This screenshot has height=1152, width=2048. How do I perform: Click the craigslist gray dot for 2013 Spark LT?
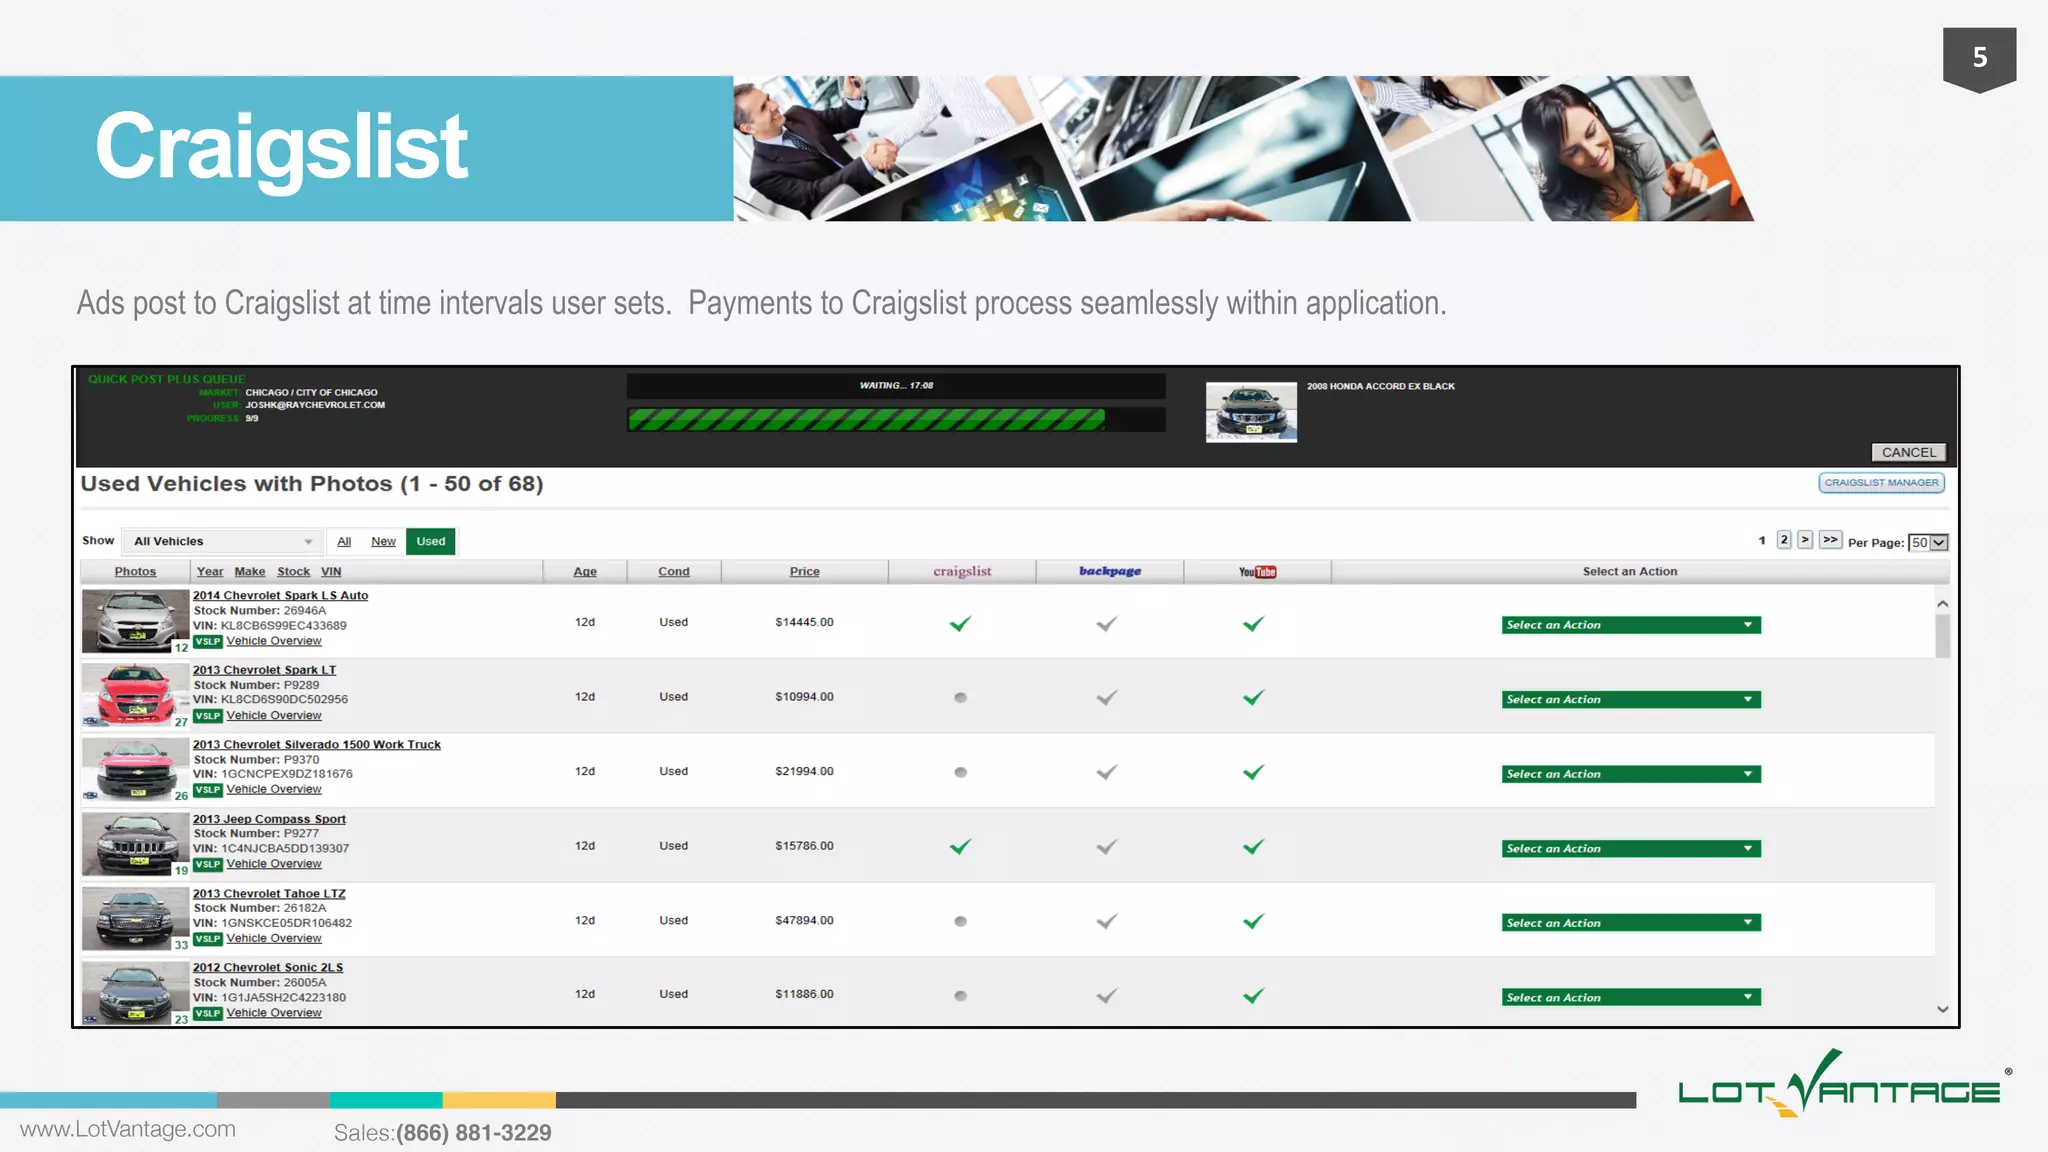click(960, 698)
